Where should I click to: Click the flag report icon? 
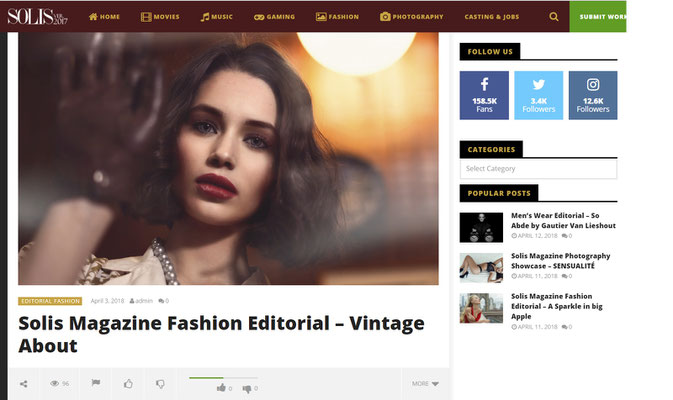tap(96, 382)
